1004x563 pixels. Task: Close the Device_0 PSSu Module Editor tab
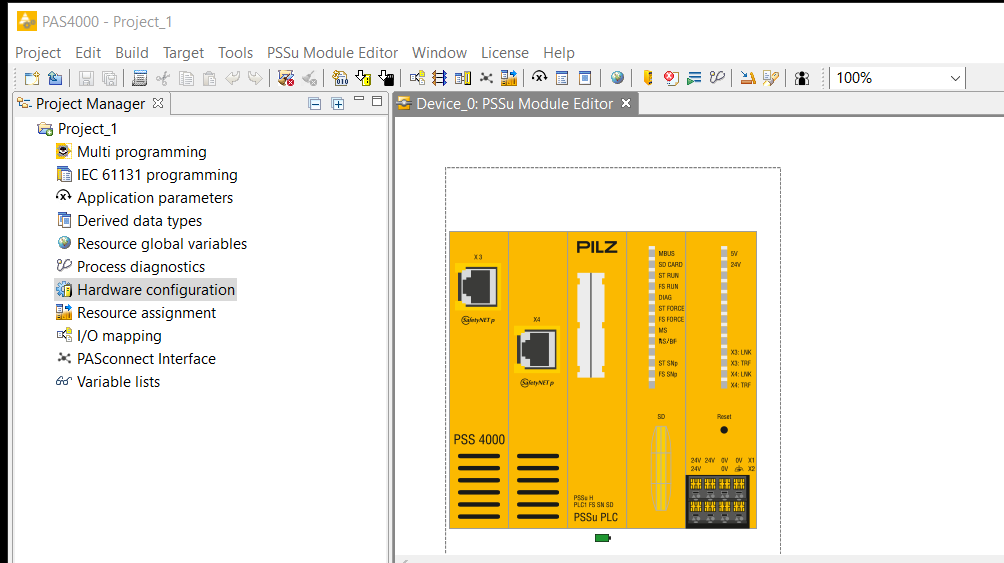pos(626,103)
